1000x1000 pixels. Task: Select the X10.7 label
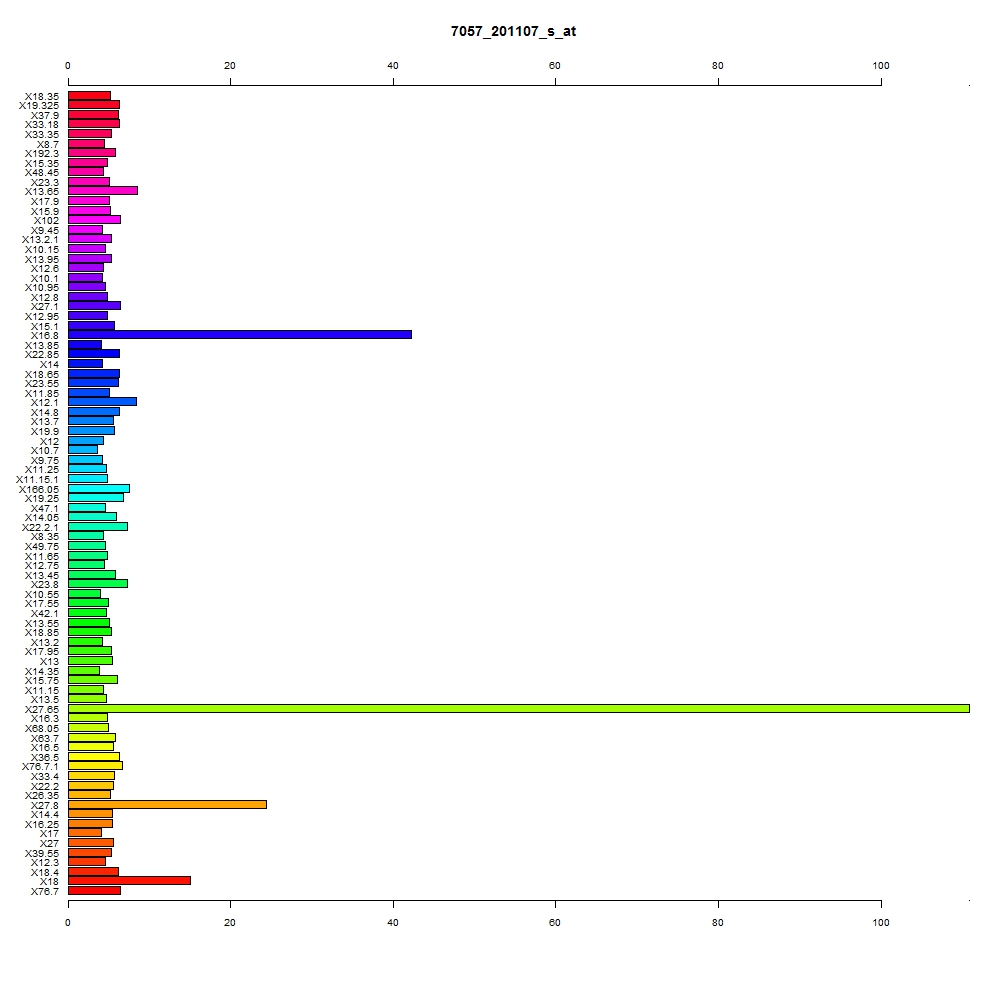click(45, 450)
